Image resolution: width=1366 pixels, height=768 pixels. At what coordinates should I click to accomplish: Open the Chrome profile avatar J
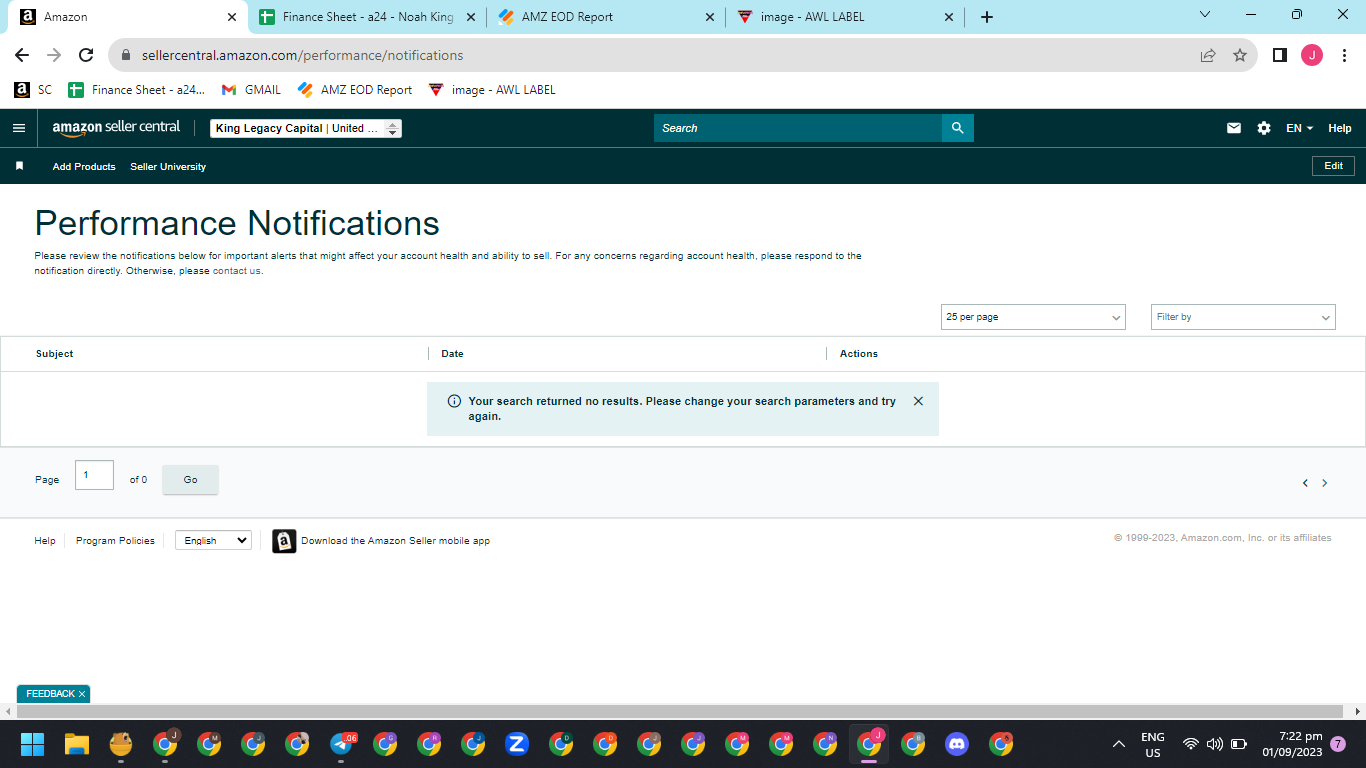pyautogui.click(x=1312, y=56)
